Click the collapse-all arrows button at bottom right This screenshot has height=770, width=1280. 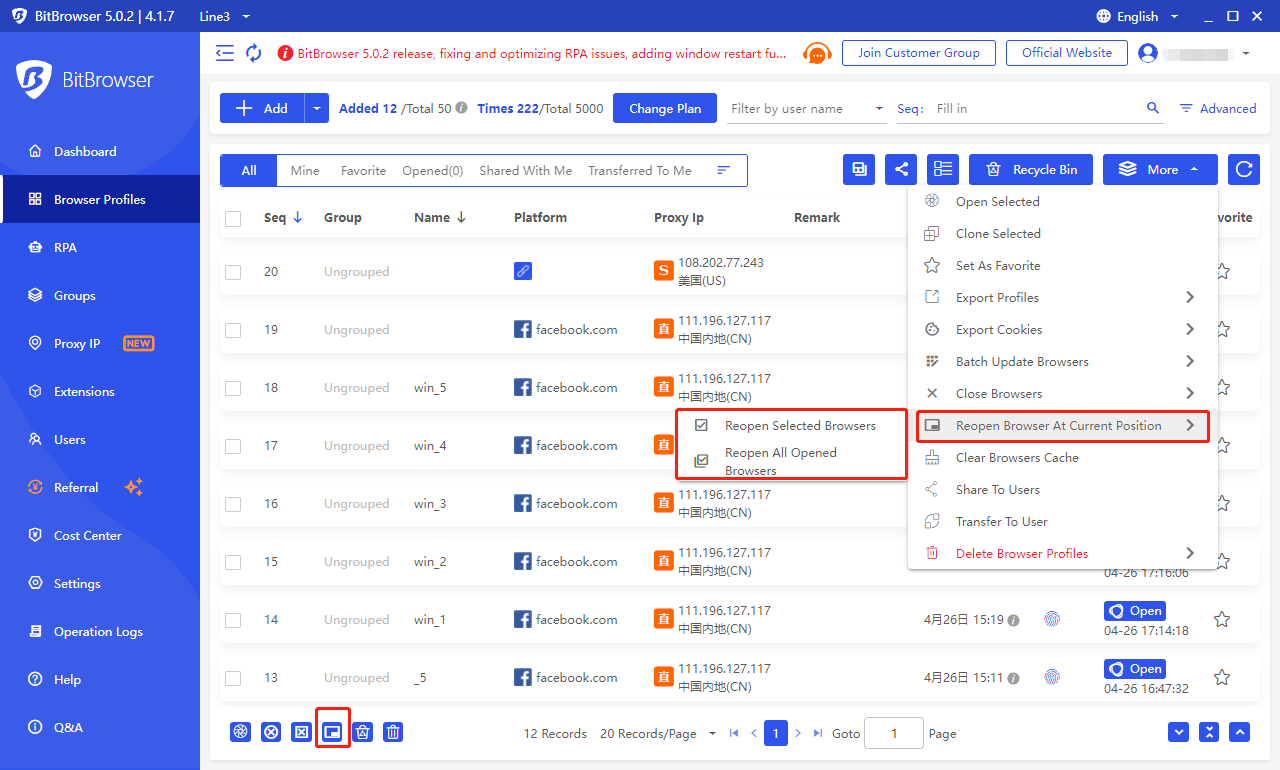click(1210, 733)
